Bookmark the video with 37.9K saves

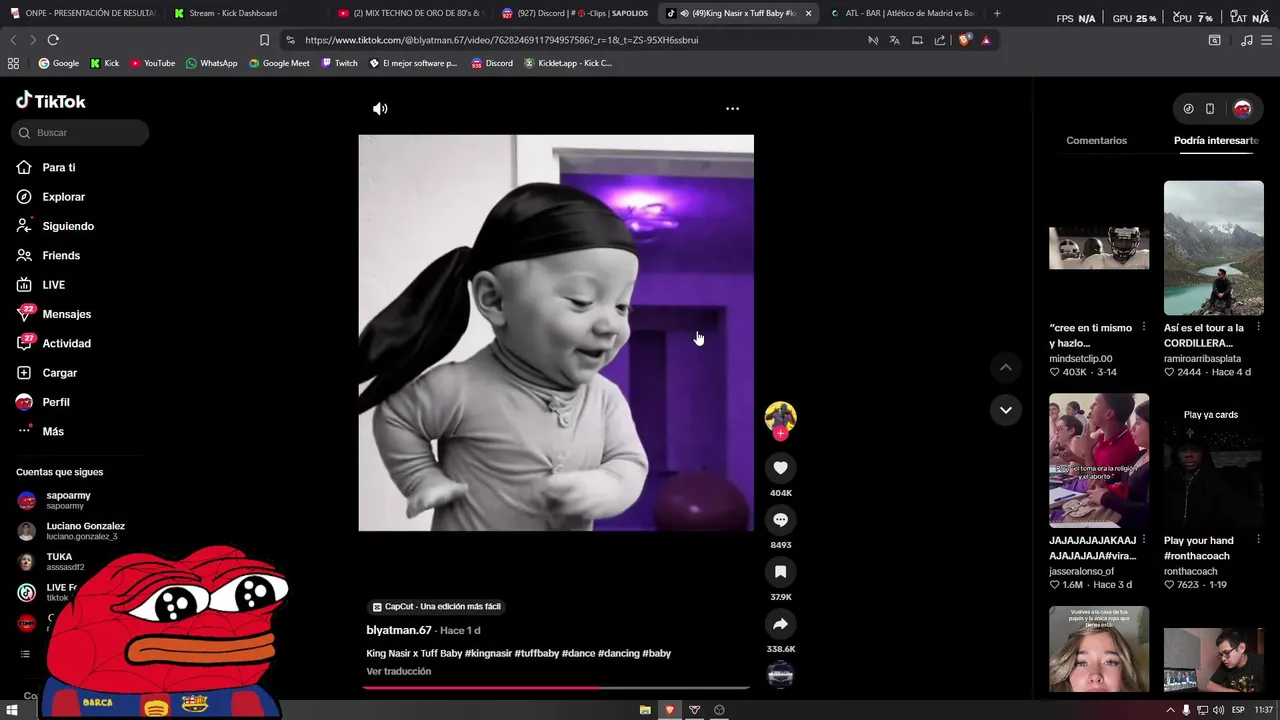[780, 572]
